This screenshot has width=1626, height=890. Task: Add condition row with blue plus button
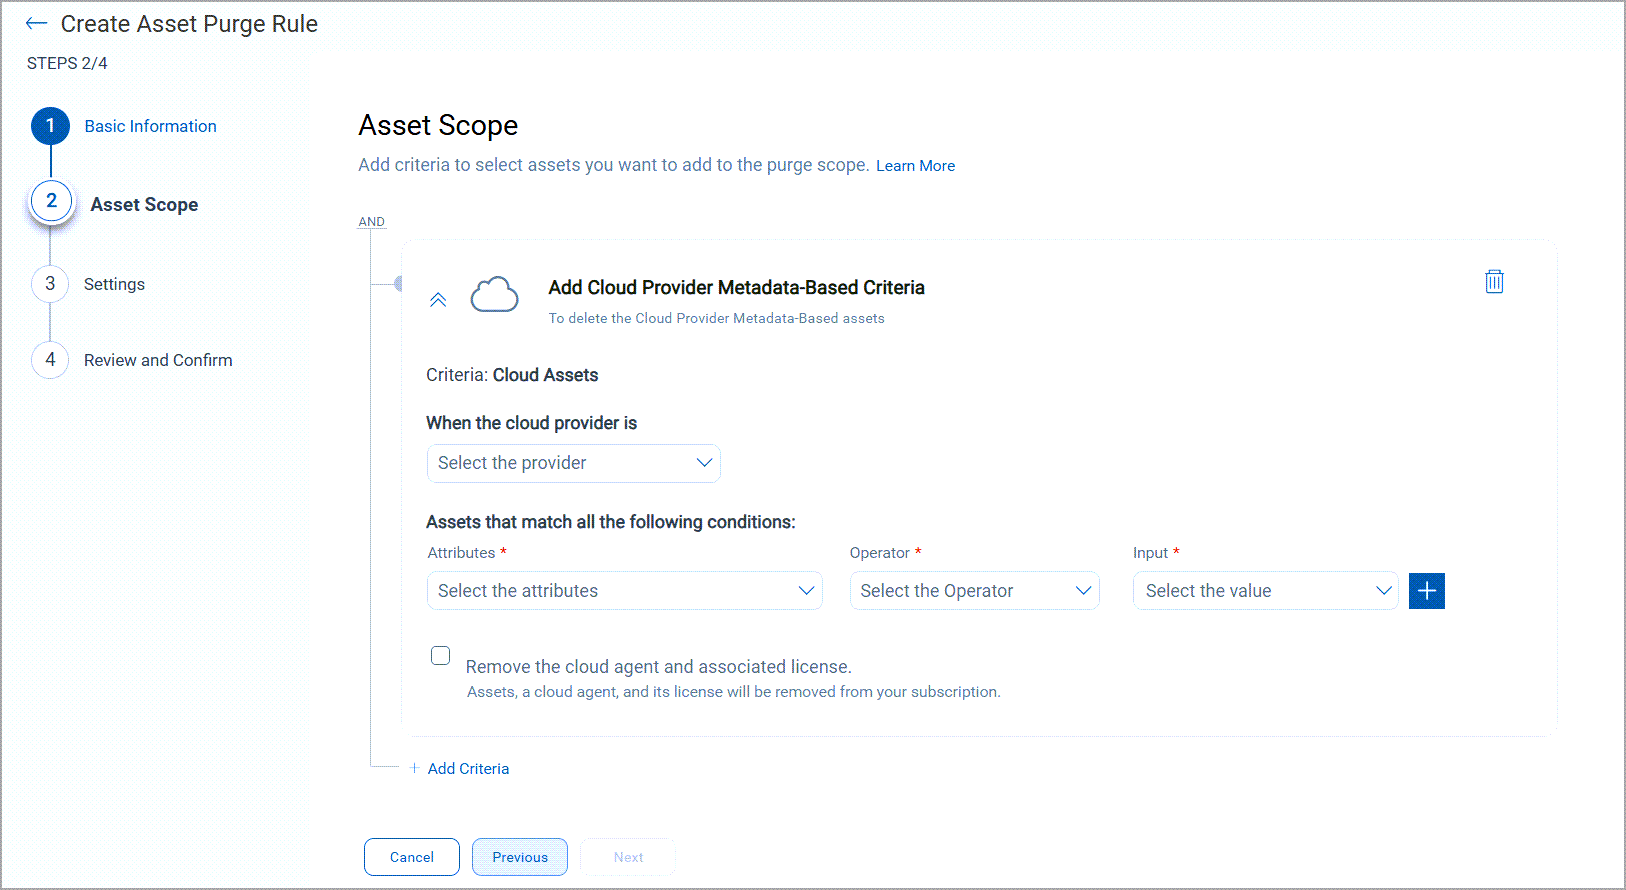(x=1427, y=591)
